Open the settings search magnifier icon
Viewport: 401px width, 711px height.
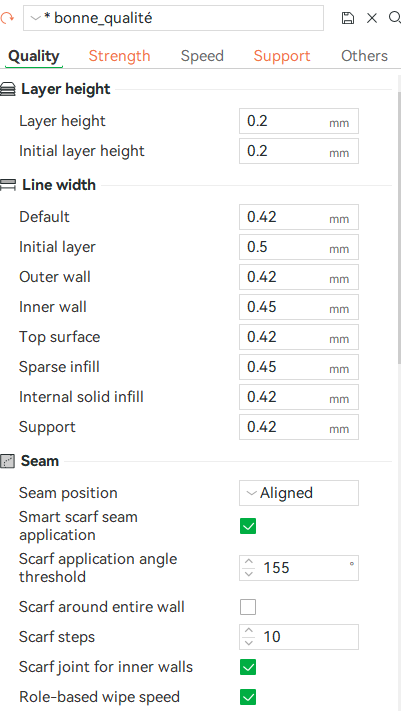click(x=395, y=18)
